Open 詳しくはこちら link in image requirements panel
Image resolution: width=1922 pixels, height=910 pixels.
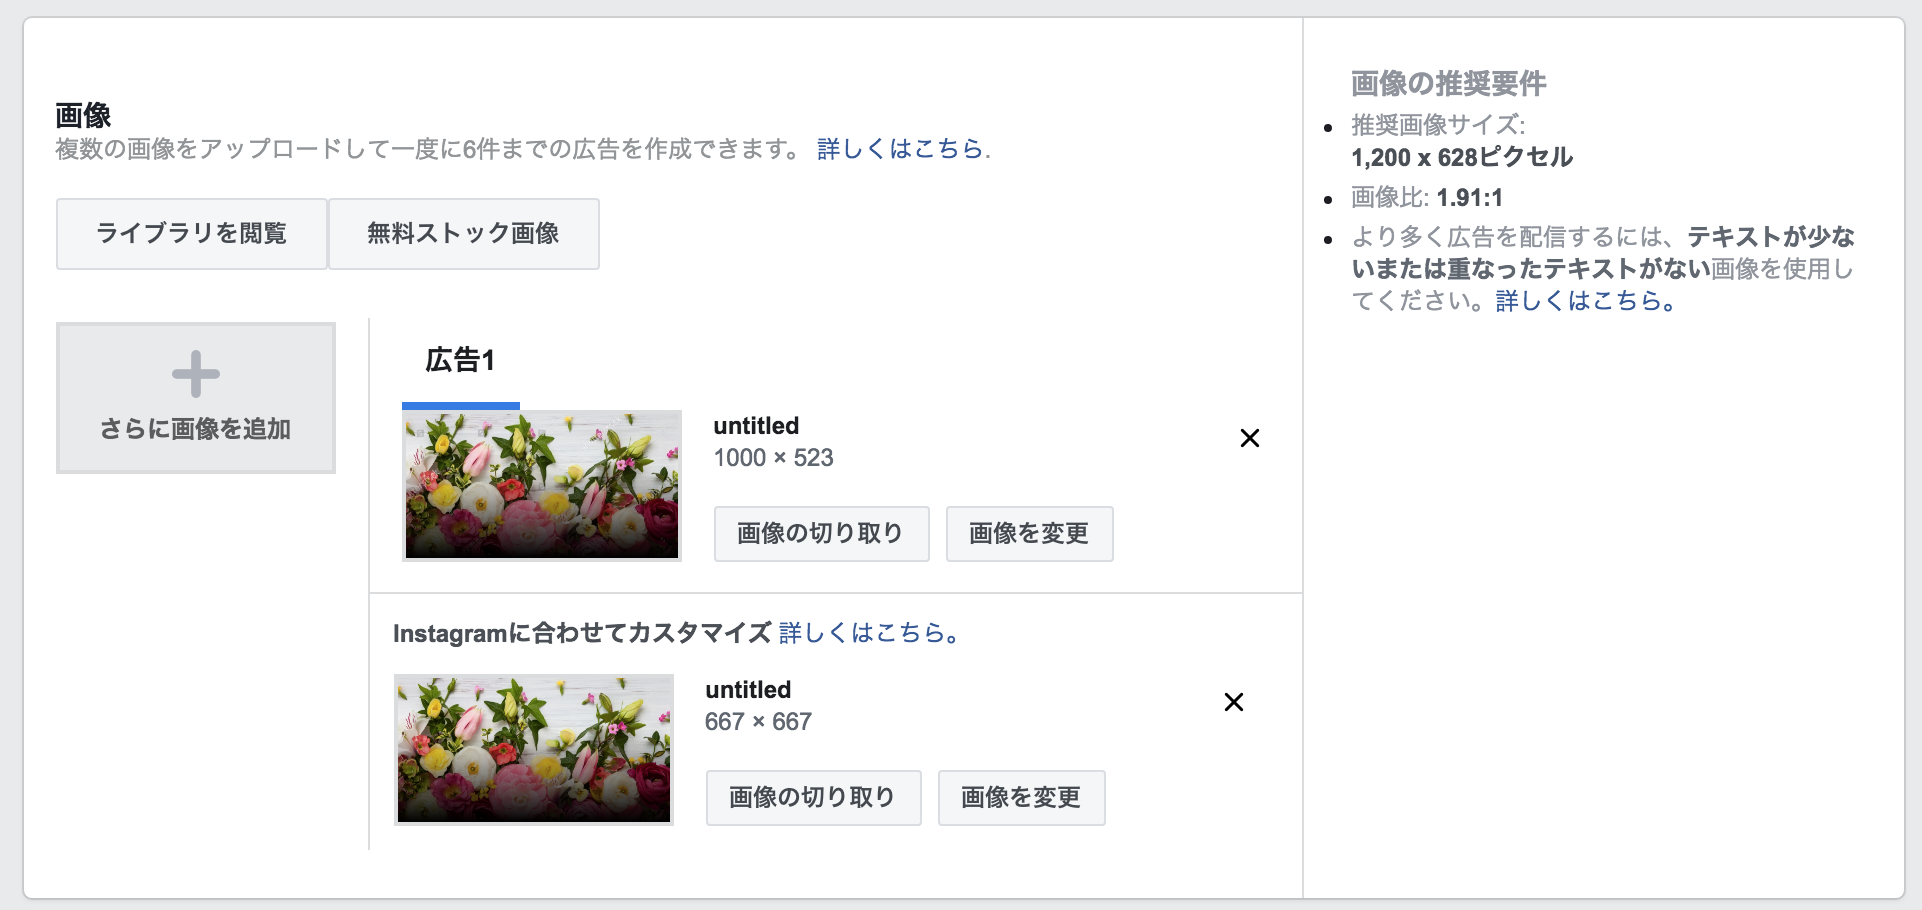pos(1585,301)
